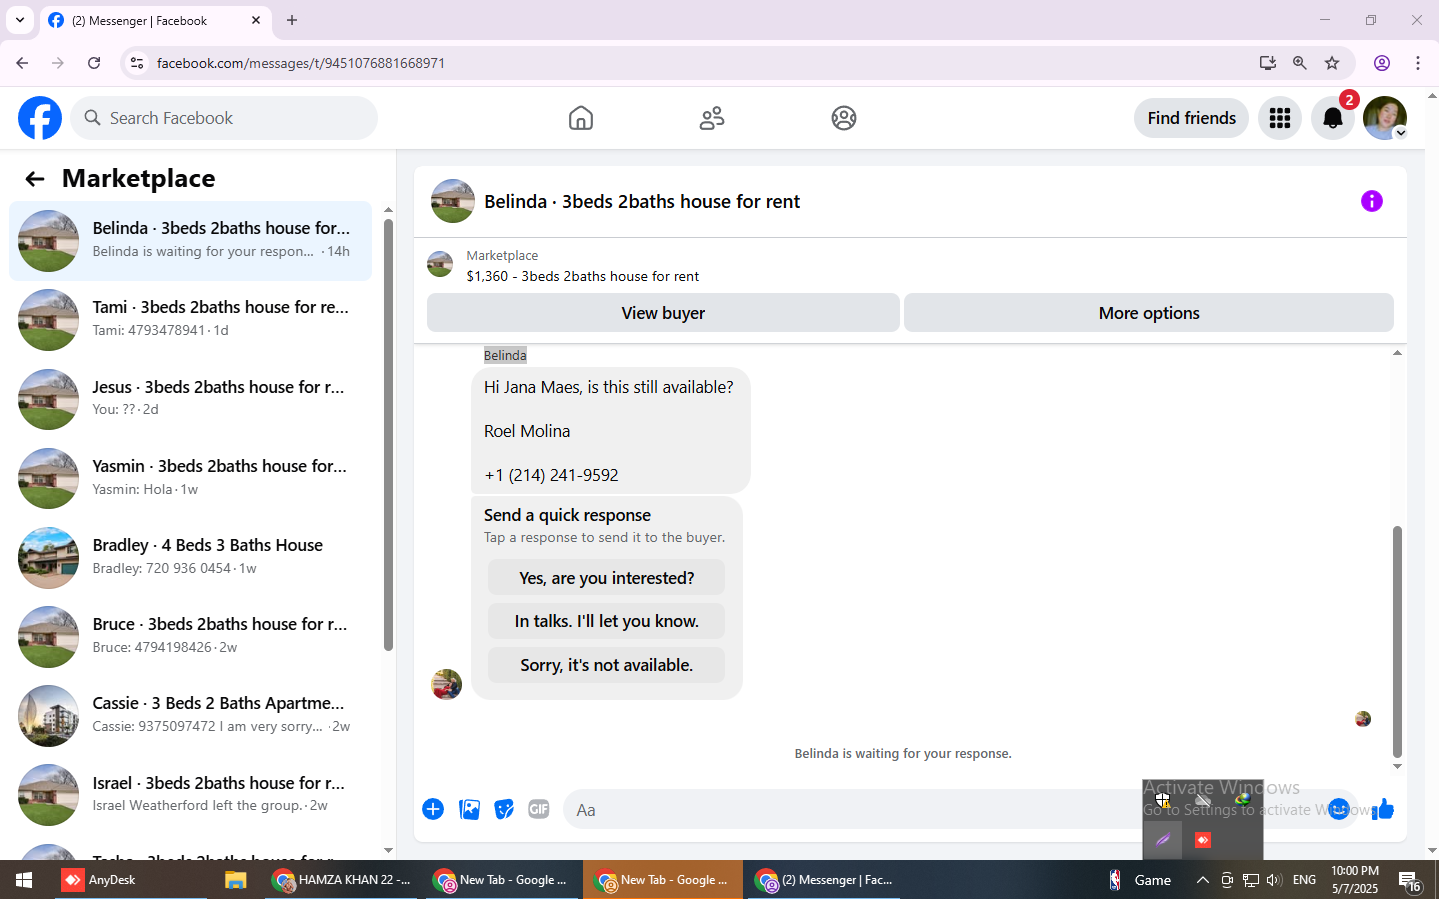Click the View buyer button
Screen dimensions: 1439x899
663,313
